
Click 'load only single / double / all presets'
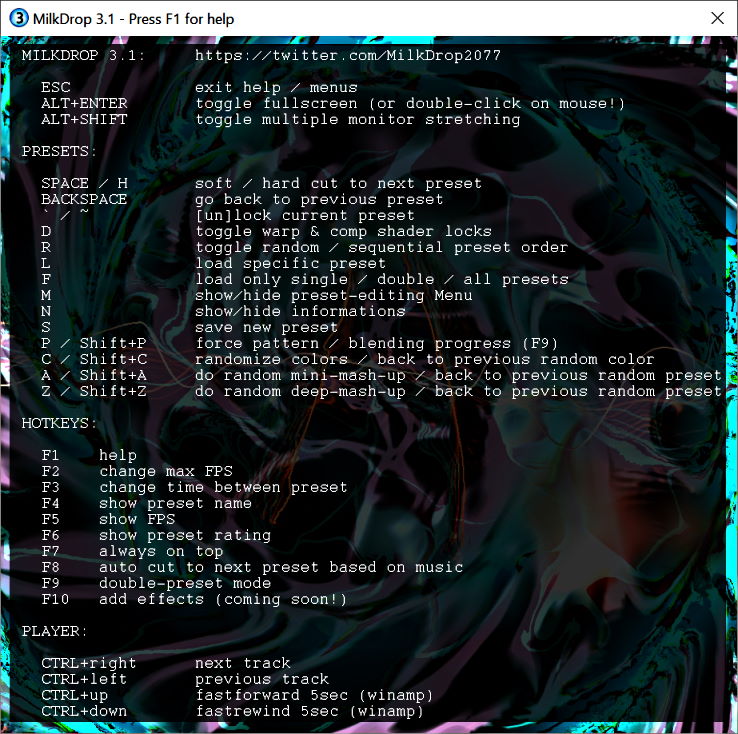coord(382,279)
